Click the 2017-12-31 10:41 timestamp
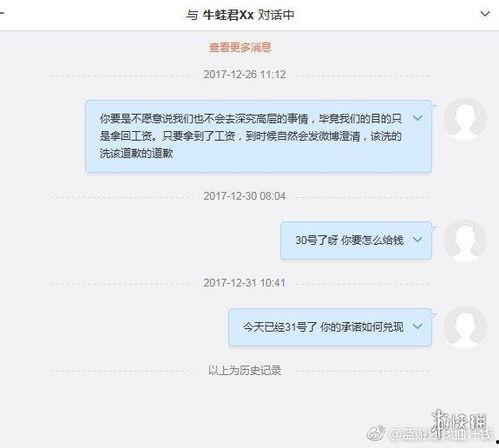499x448 pixels. point(245,283)
